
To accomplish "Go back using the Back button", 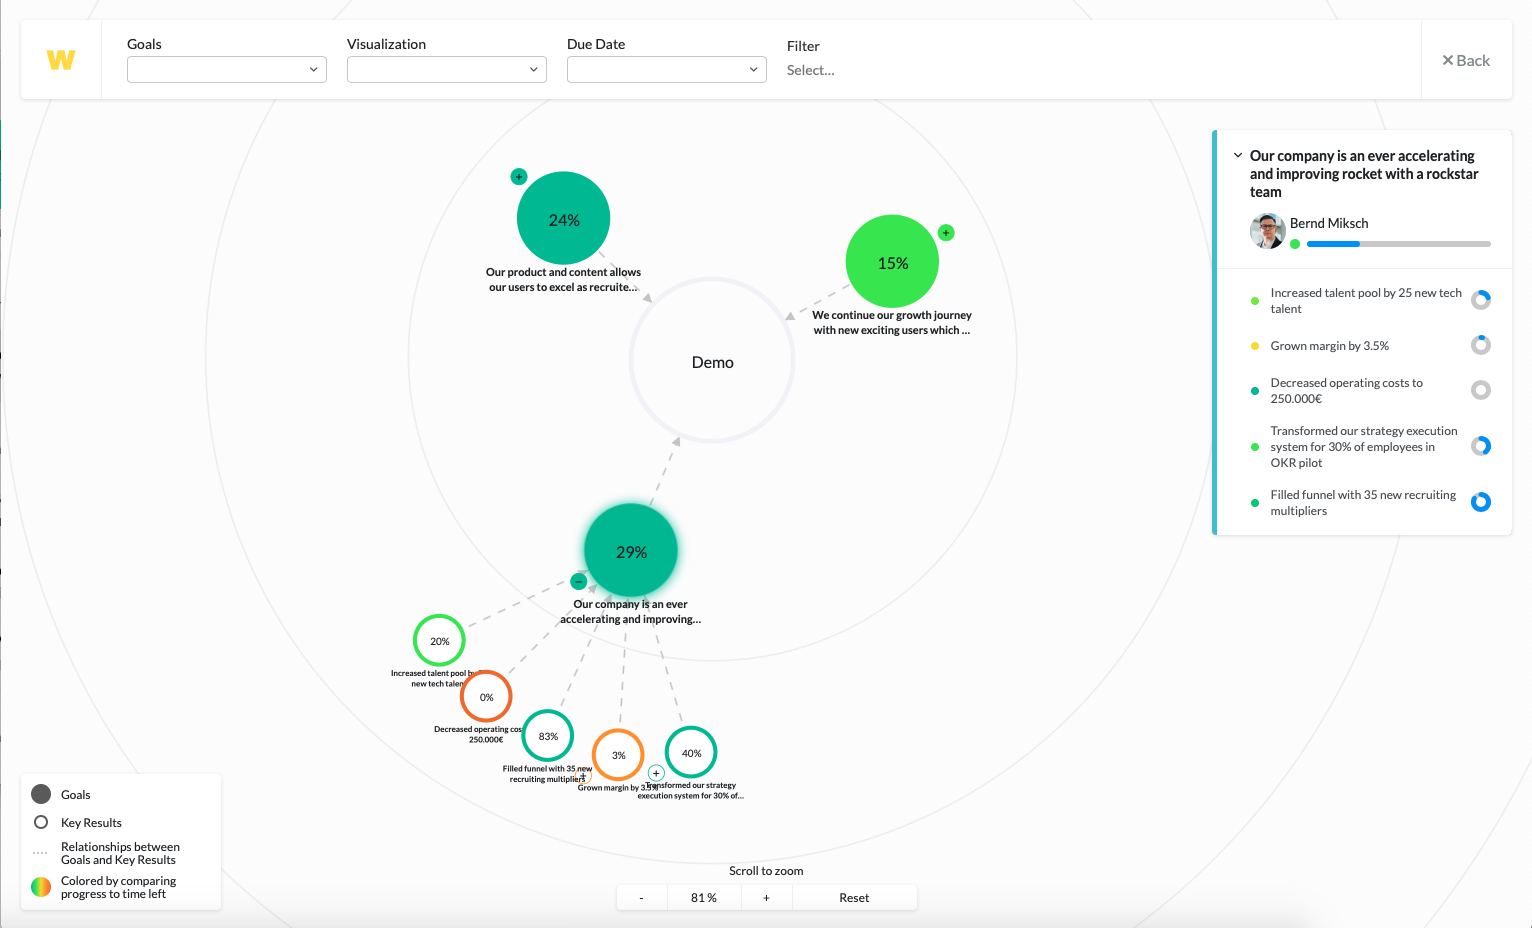I will coord(1466,60).
